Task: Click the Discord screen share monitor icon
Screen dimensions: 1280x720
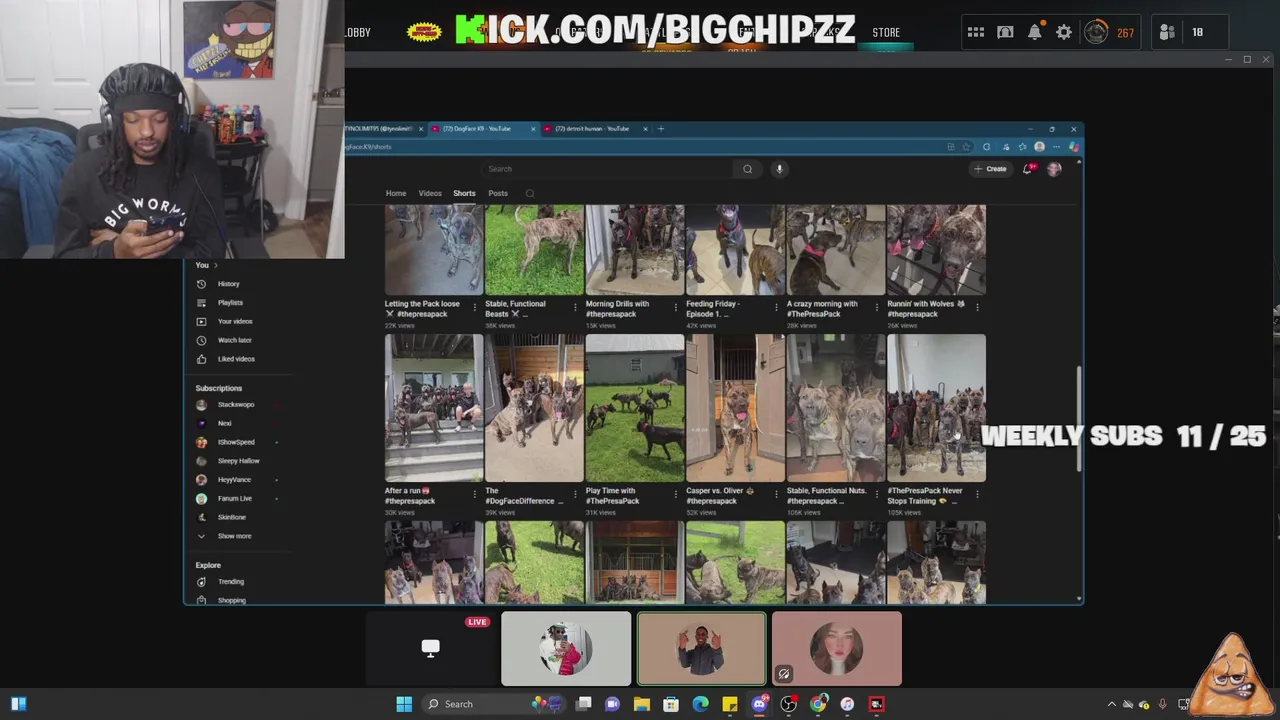Action: [x=430, y=648]
